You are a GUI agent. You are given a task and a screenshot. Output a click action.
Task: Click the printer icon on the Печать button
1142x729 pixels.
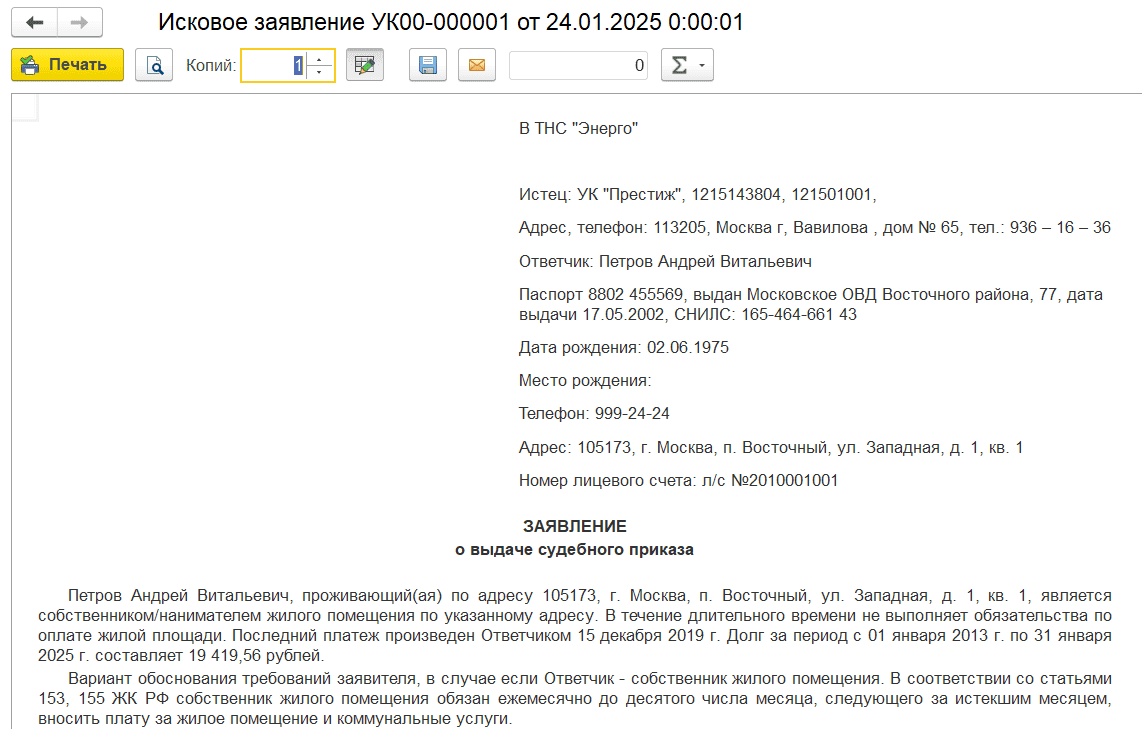[30, 64]
